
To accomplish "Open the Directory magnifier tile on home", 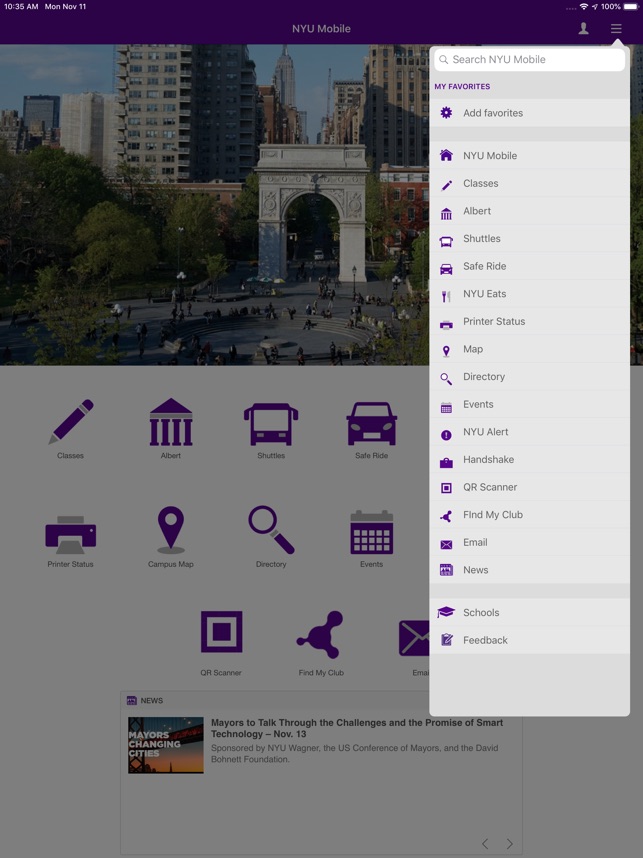I will click(271, 537).
